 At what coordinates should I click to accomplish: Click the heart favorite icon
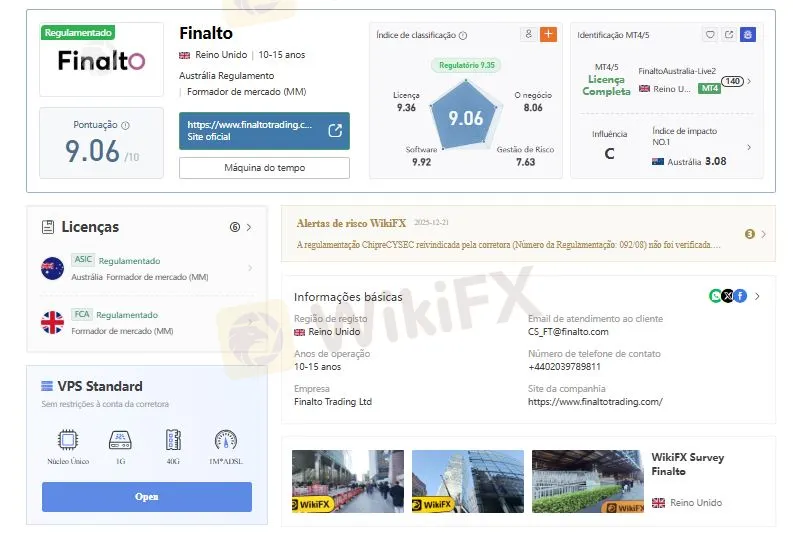[710, 34]
